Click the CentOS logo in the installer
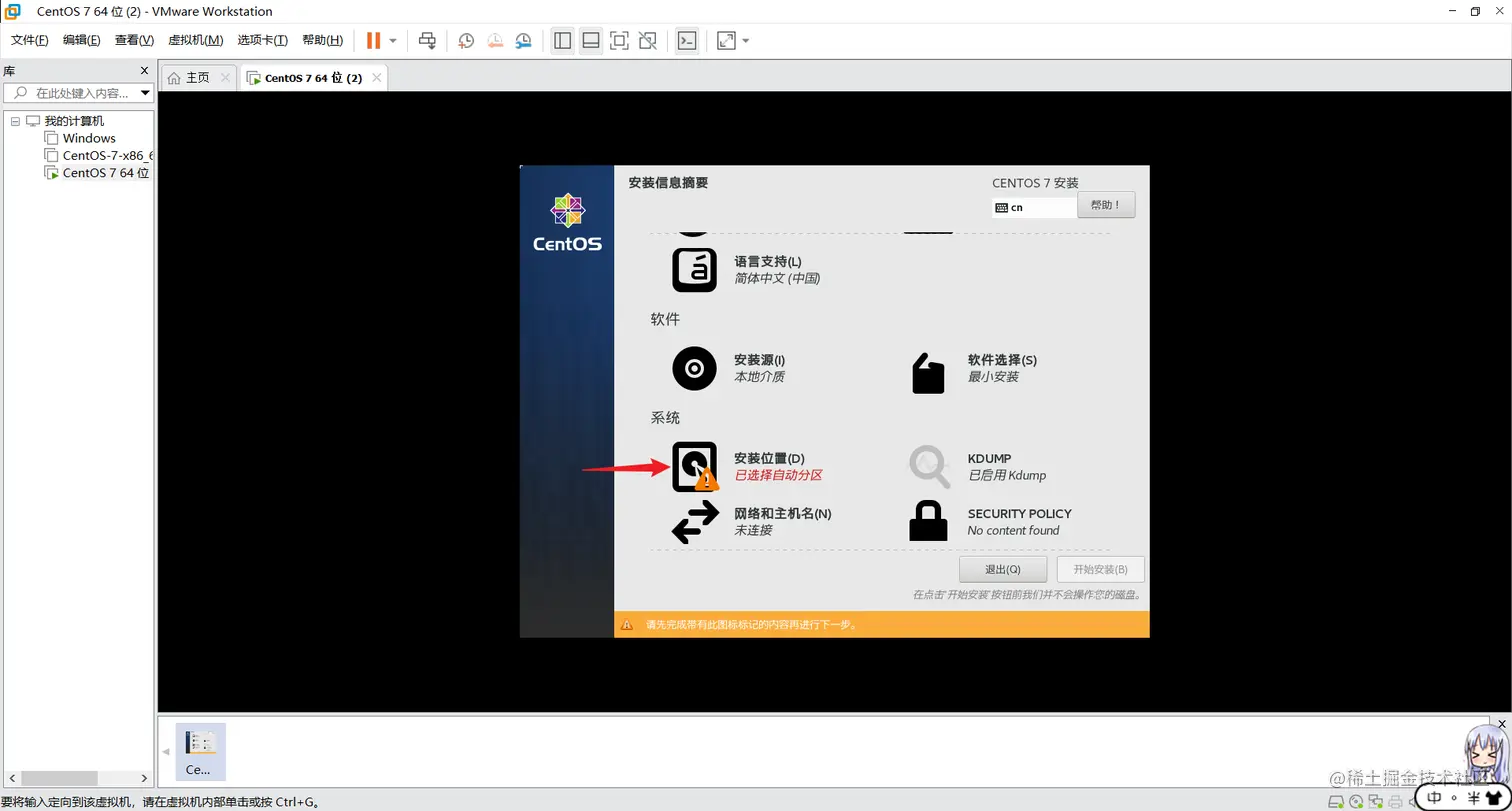Viewport: 1512px width, 811px height. 567,222
